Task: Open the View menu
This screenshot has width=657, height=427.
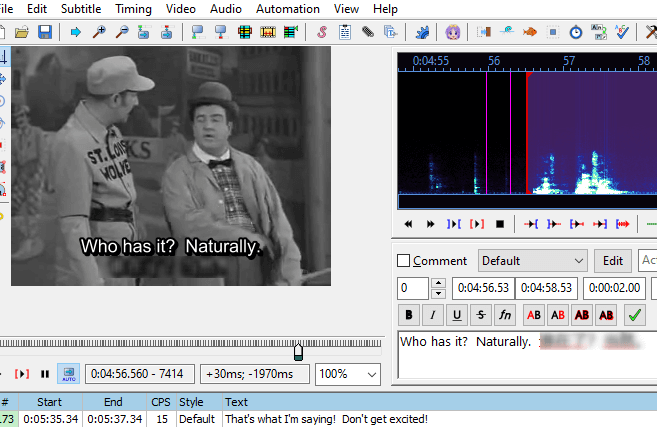Action: click(x=346, y=9)
